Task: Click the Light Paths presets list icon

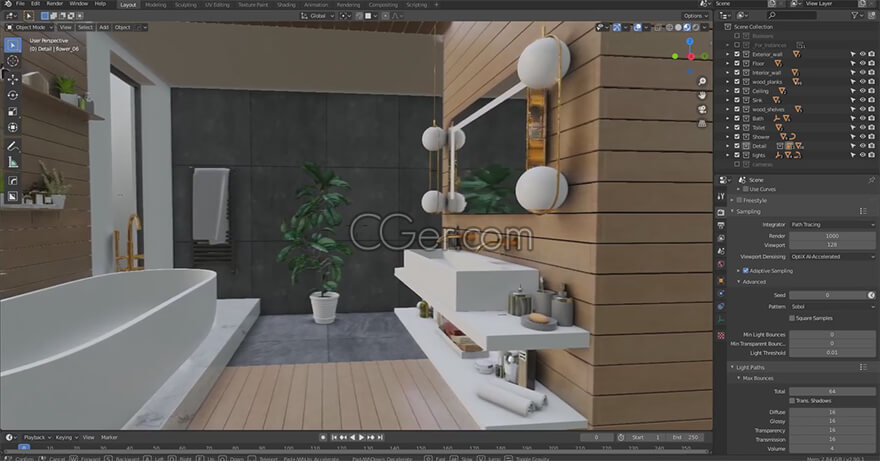Action: (863, 367)
